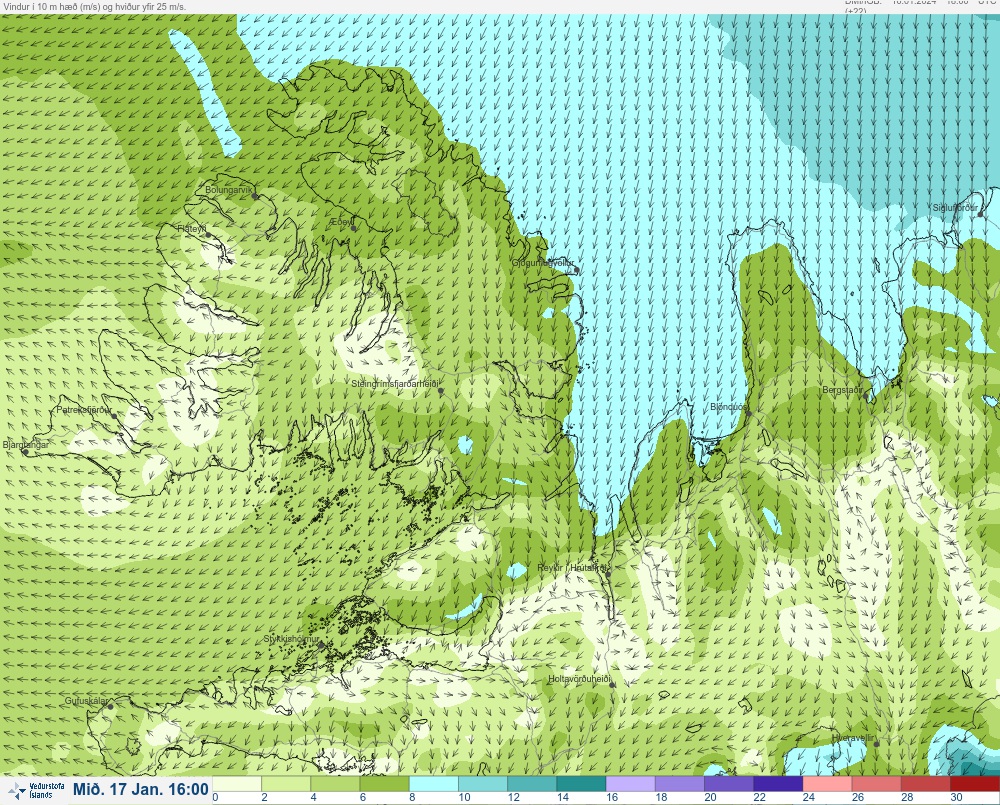Click the legend scale number 8
This screenshot has width=1000, height=805.
coord(413,797)
